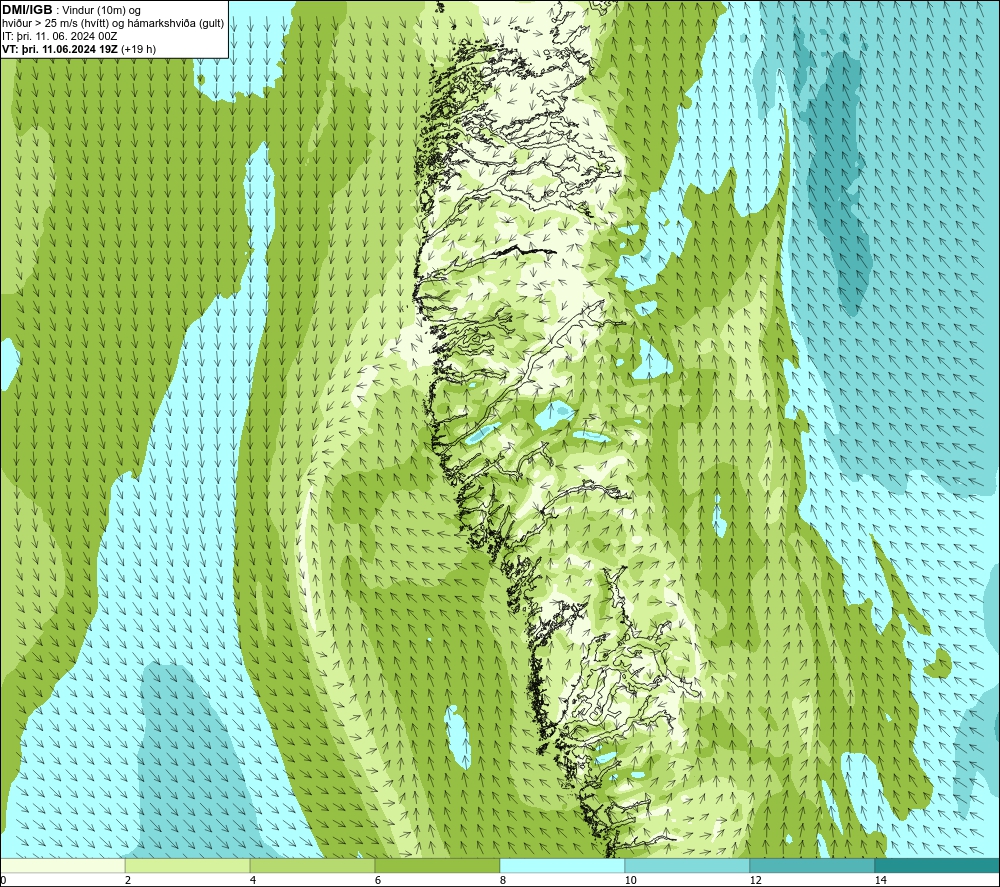Viewport: 1000px width, 887px height.
Task: Click the scale label '6'
Action: click(378, 880)
